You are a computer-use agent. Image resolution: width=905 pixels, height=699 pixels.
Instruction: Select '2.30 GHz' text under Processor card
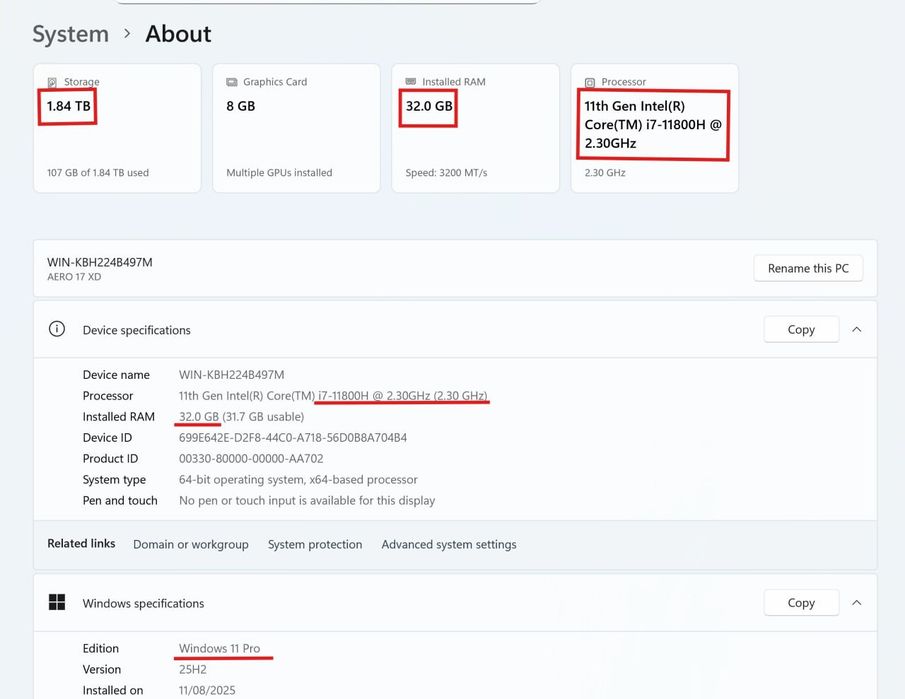tap(605, 173)
